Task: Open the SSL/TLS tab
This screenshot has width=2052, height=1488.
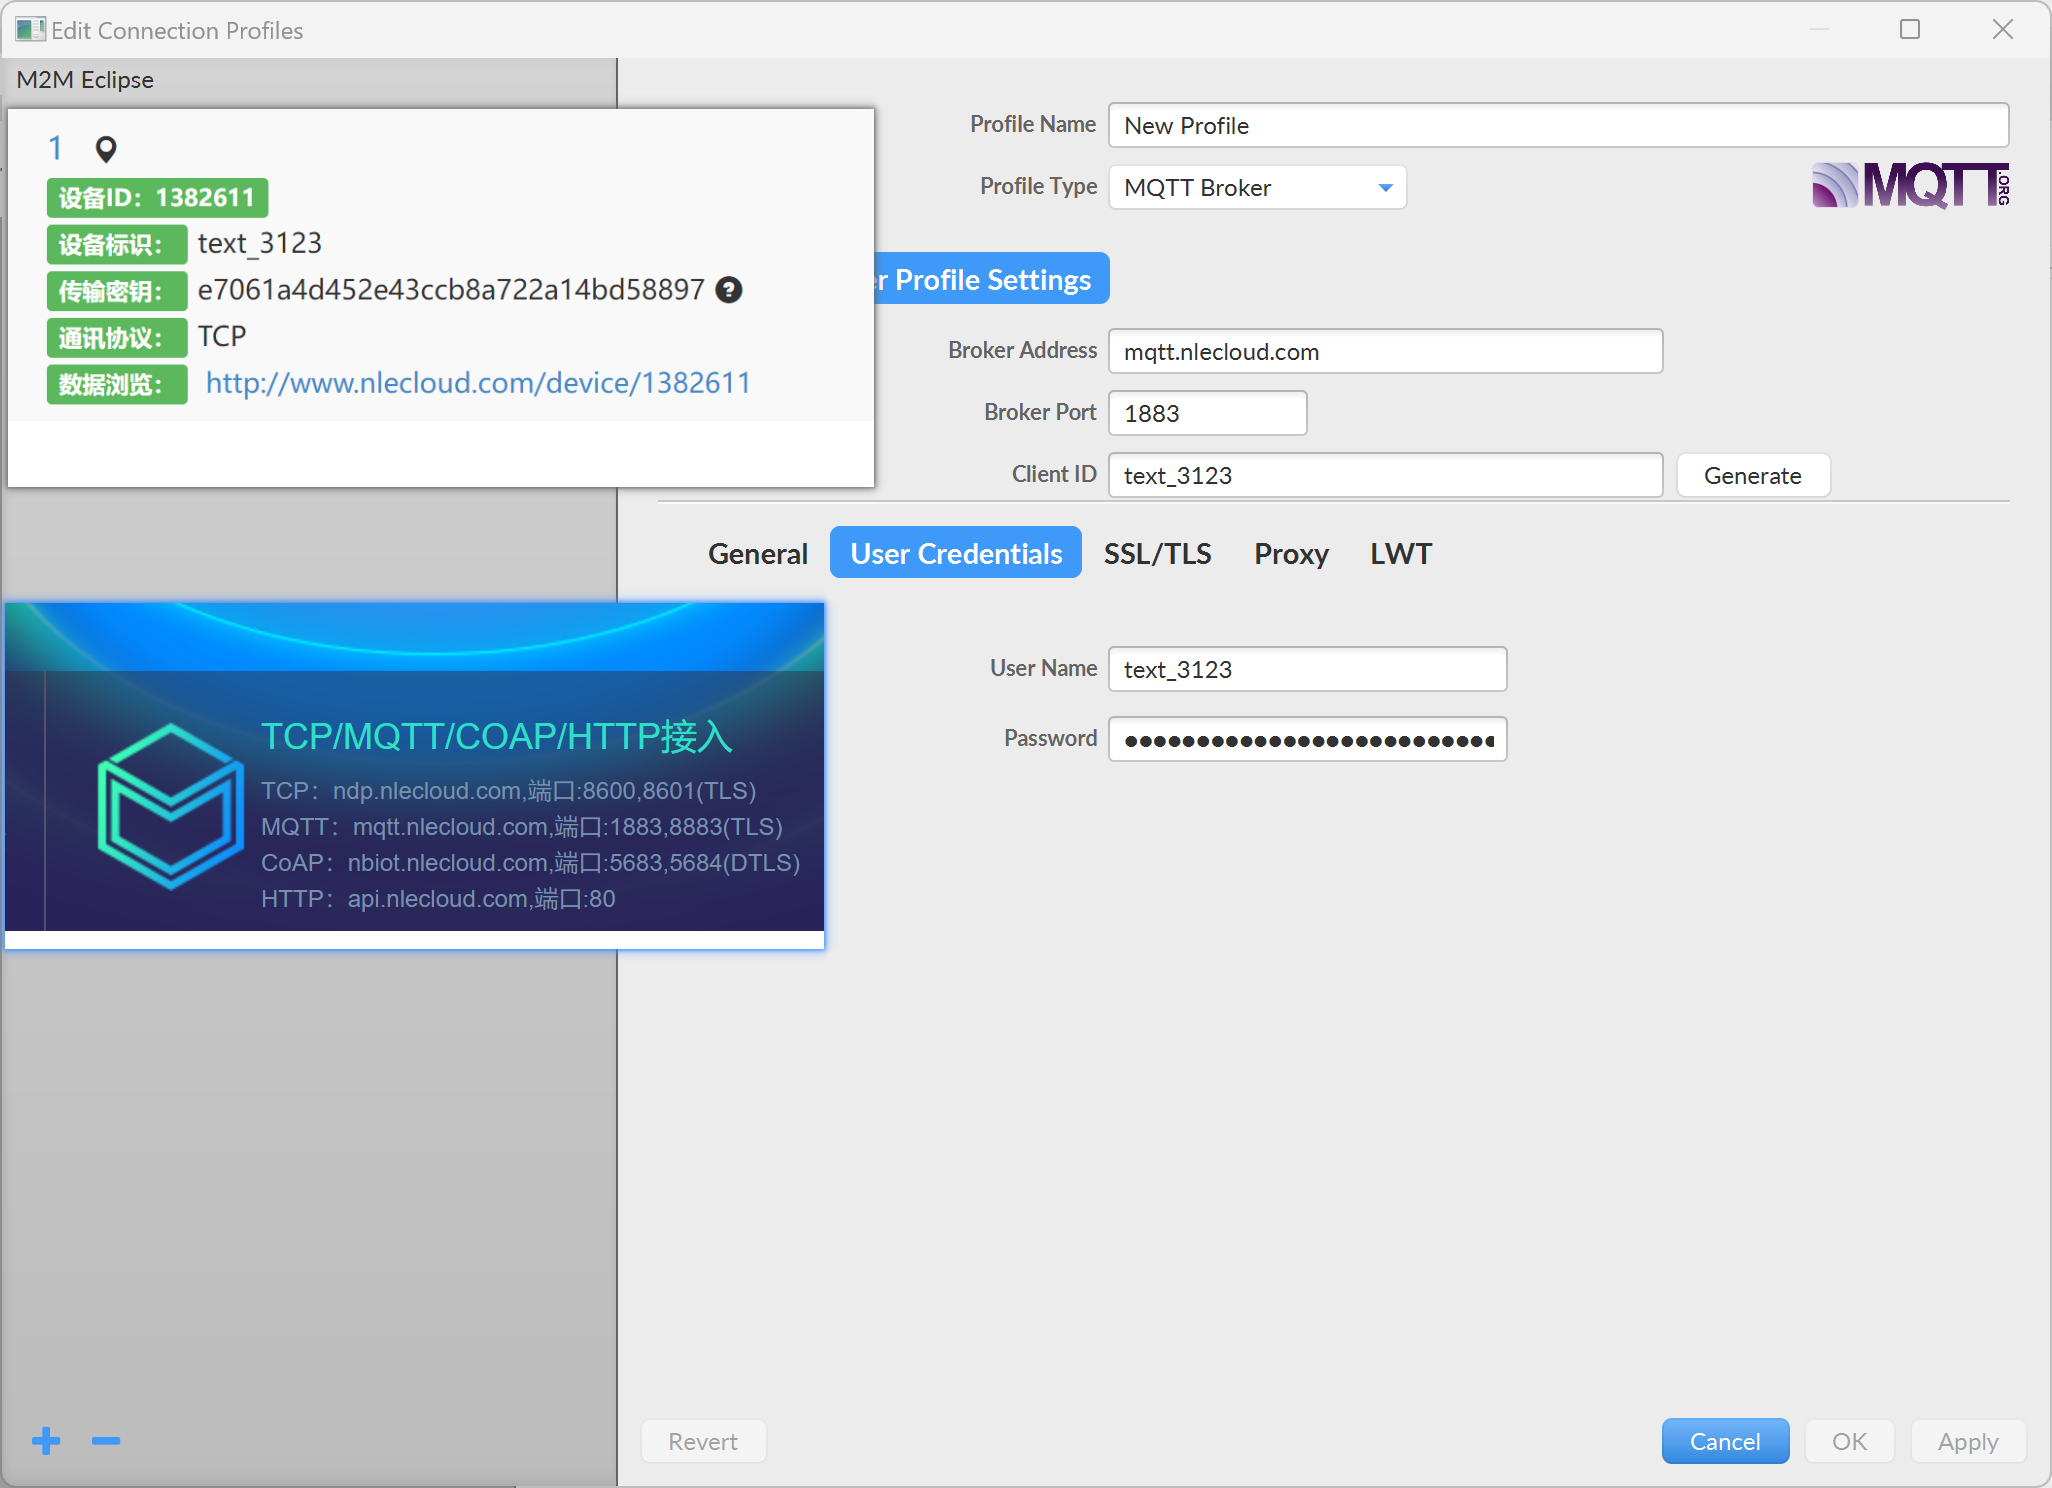Action: click(x=1157, y=554)
